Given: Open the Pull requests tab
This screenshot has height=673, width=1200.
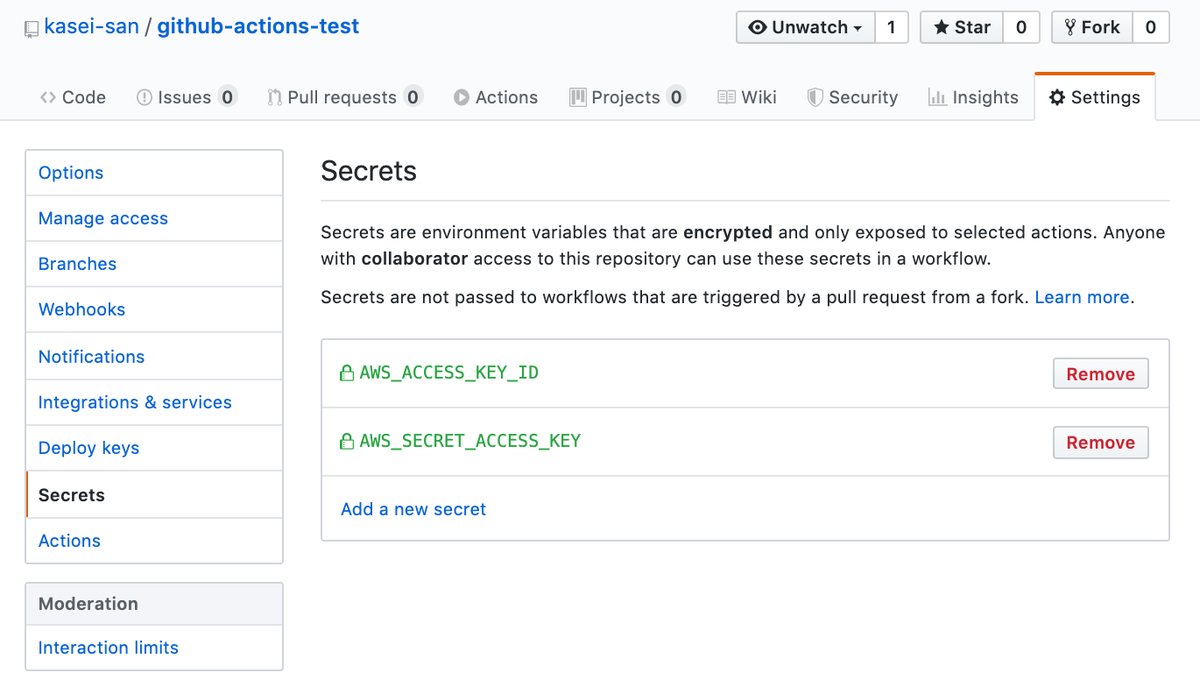Looking at the screenshot, I should coord(345,97).
